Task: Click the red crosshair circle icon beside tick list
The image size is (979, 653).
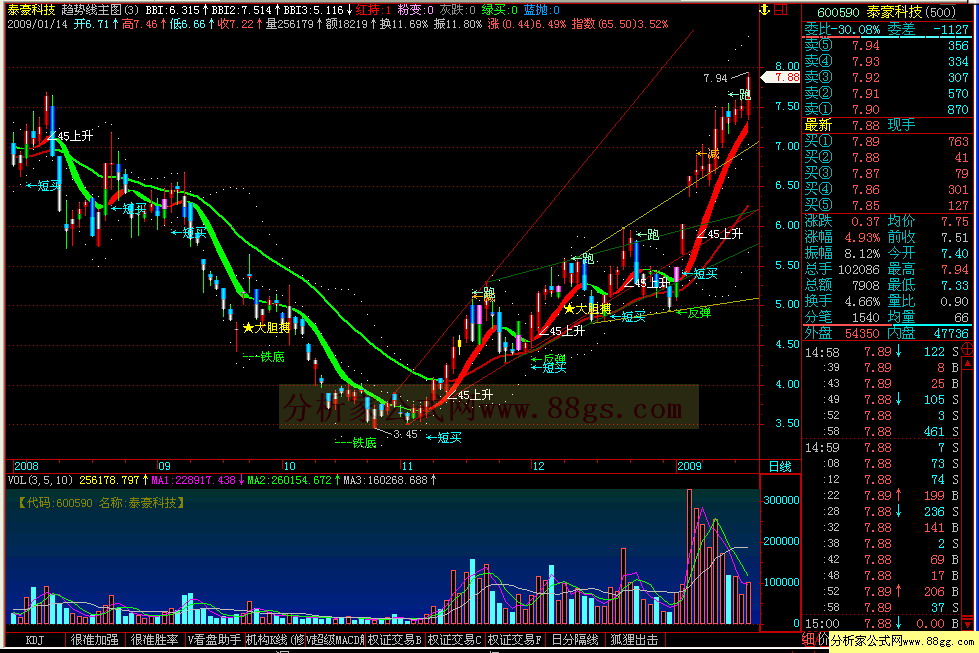Action: [968, 350]
